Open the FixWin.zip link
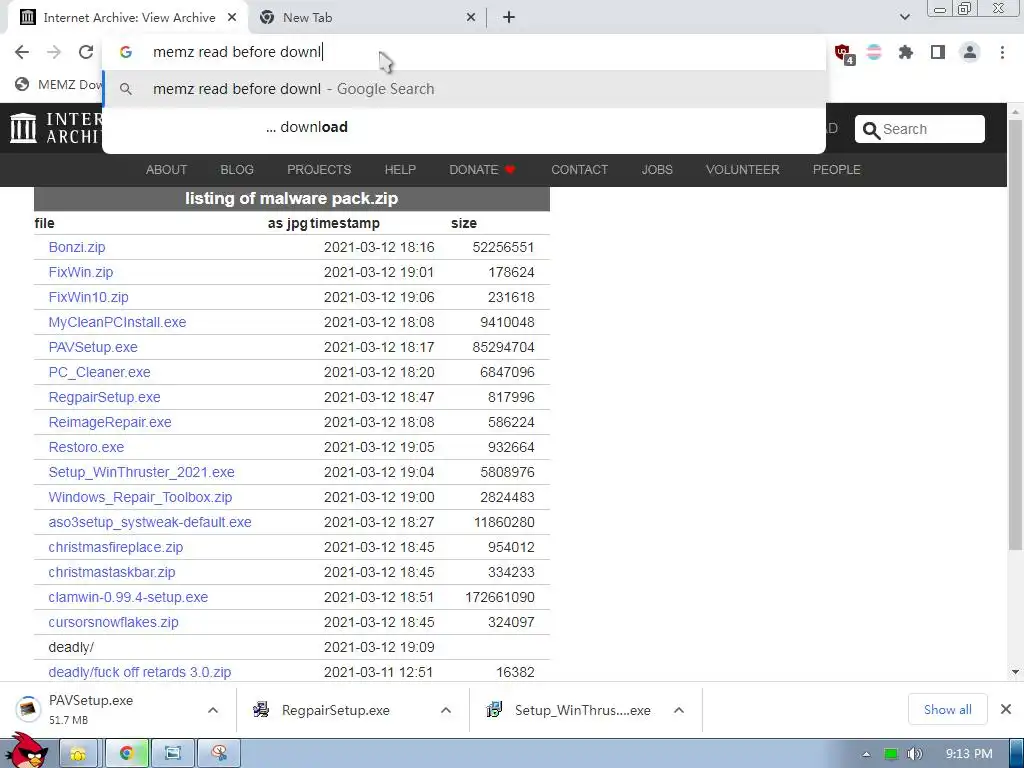Screen dimensions: 1024x768 coord(80,272)
